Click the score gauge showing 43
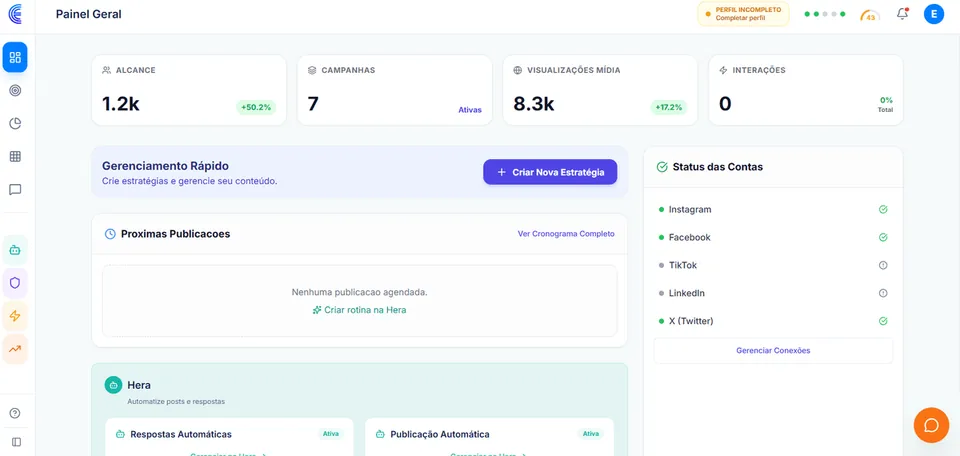This screenshot has height=456, width=960. point(870,15)
